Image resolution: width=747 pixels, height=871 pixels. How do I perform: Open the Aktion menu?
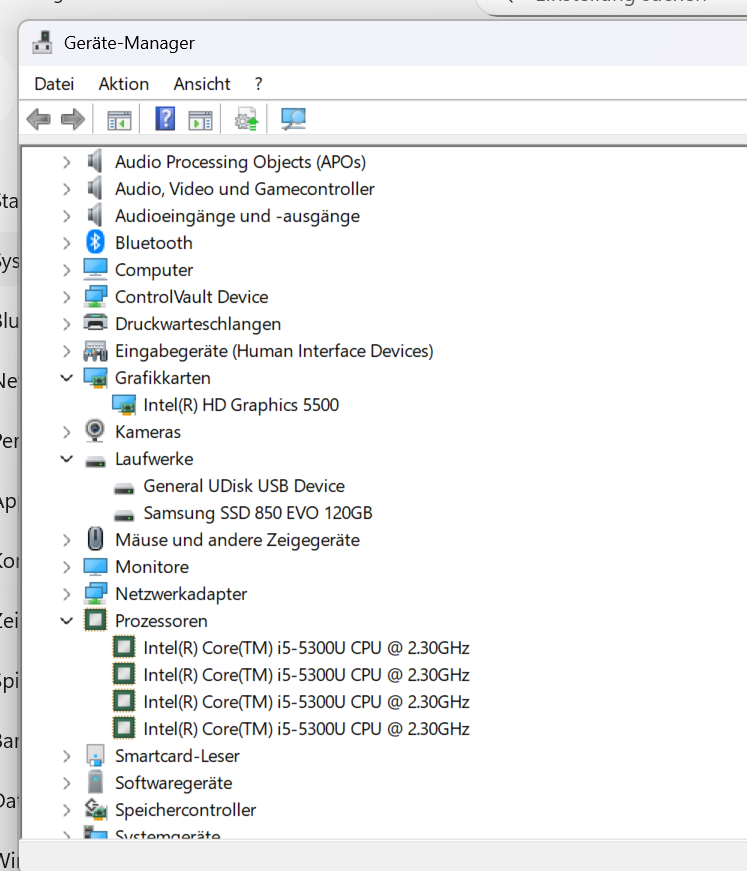[x=124, y=84]
